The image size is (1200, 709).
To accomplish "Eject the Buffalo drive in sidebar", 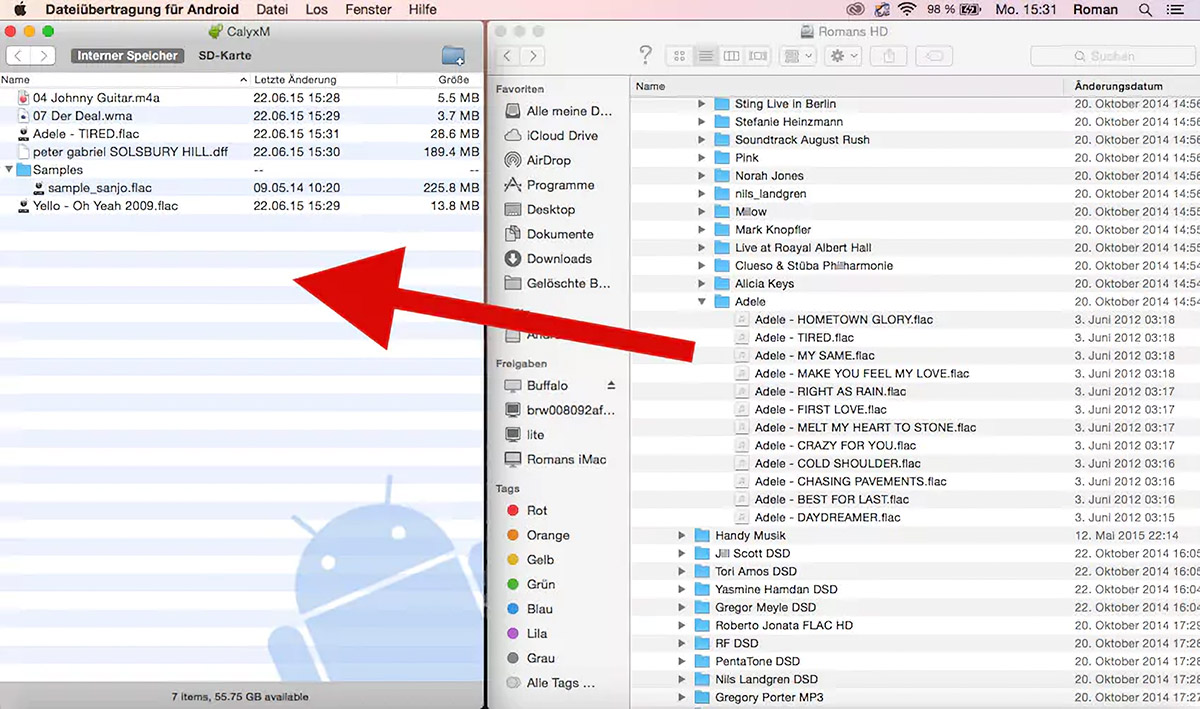I will [x=611, y=385].
